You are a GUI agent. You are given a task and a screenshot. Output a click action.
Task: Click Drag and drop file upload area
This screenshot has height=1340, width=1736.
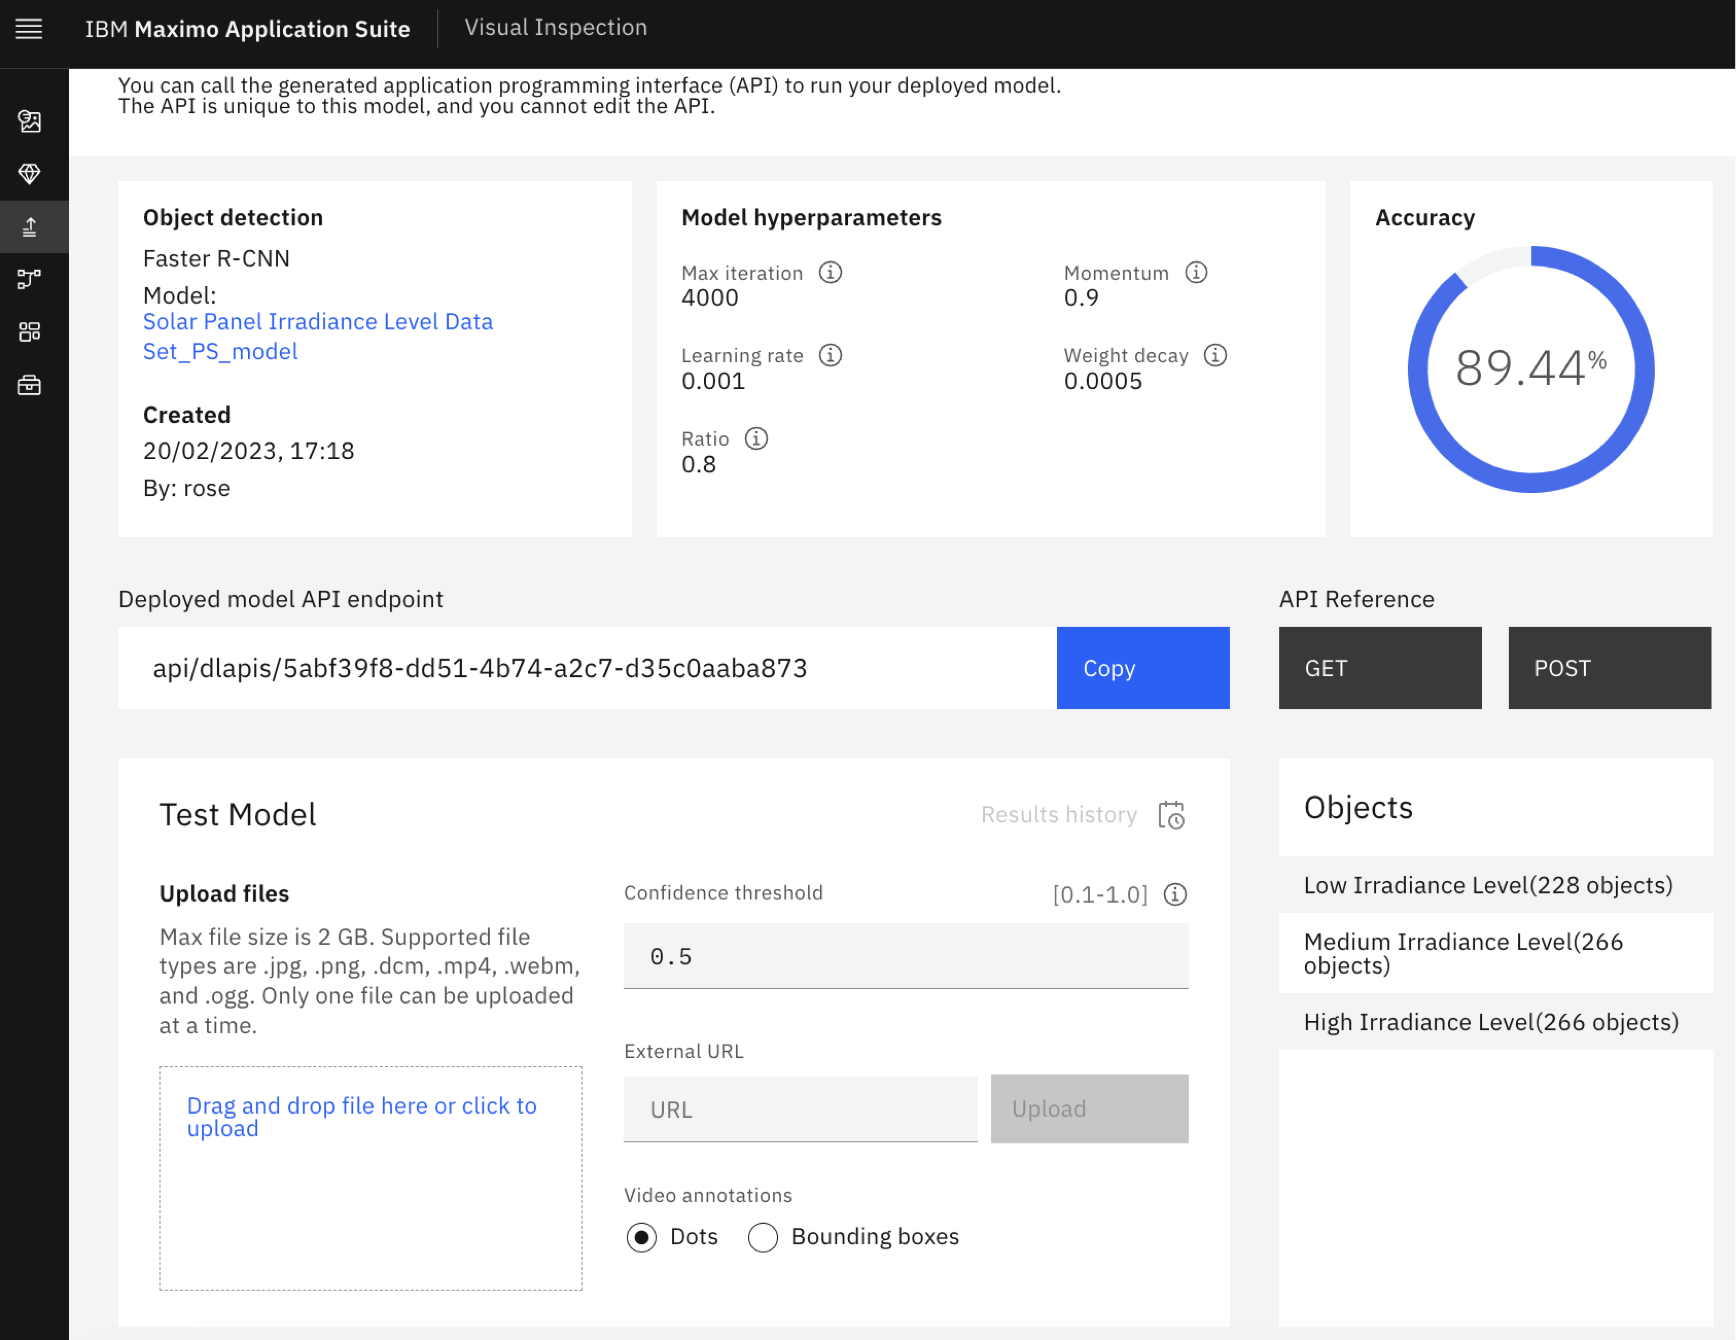click(x=371, y=1178)
